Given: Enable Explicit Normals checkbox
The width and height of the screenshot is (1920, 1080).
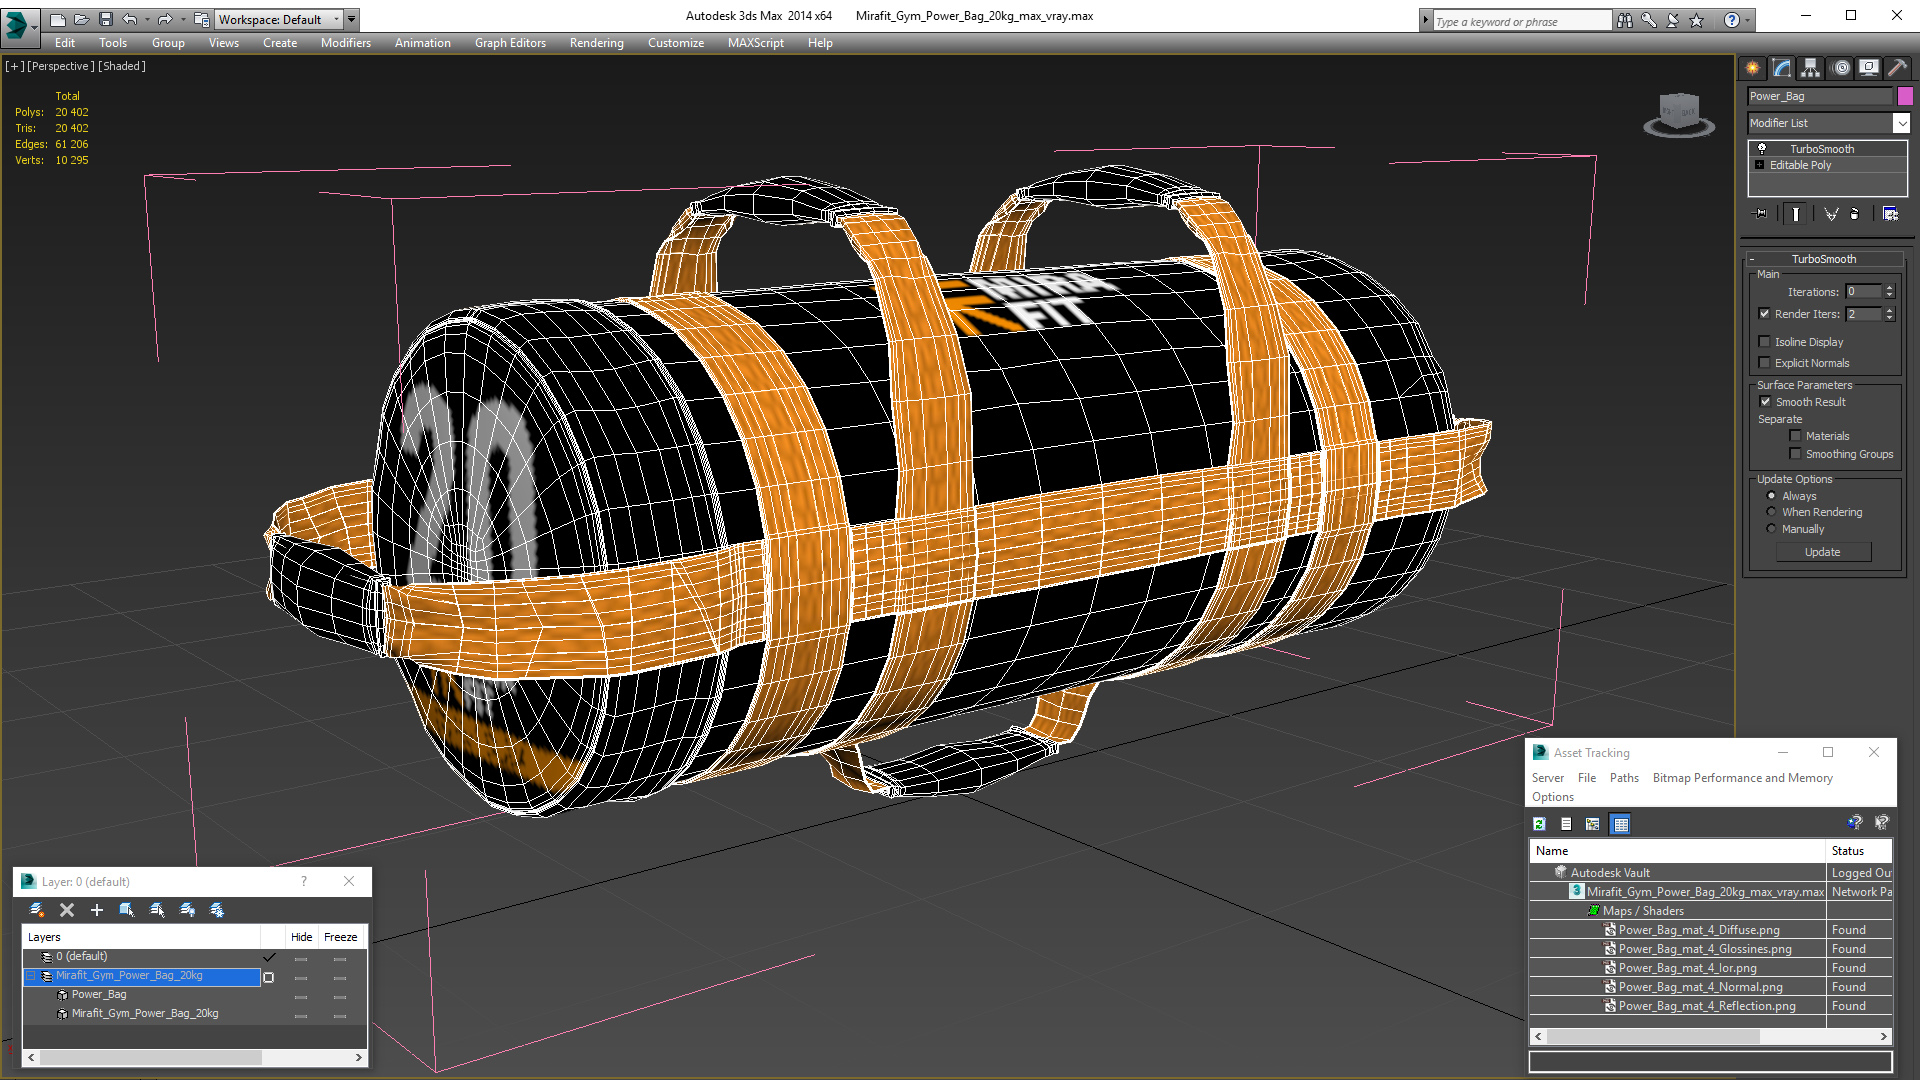Looking at the screenshot, I should pyautogui.click(x=1765, y=363).
